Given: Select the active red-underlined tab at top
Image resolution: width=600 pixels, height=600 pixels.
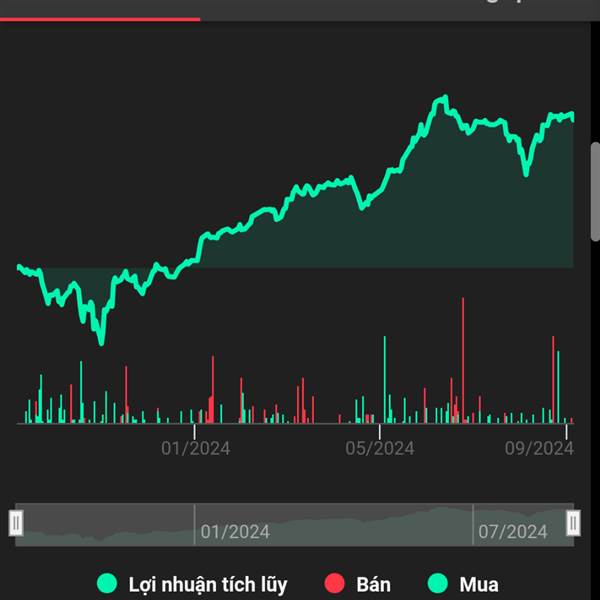Looking at the screenshot, I should point(100,10).
